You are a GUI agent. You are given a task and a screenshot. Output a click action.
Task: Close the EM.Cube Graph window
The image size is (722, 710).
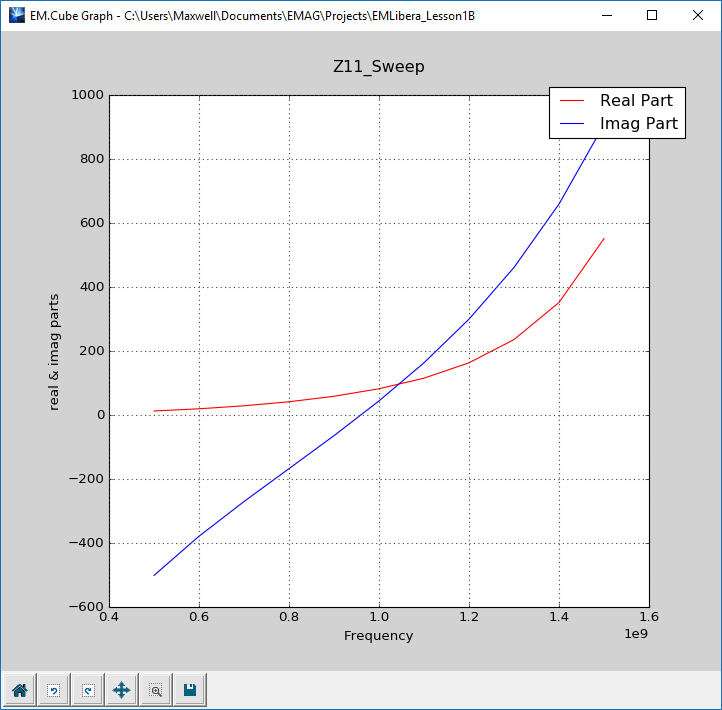[x=697, y=15]
